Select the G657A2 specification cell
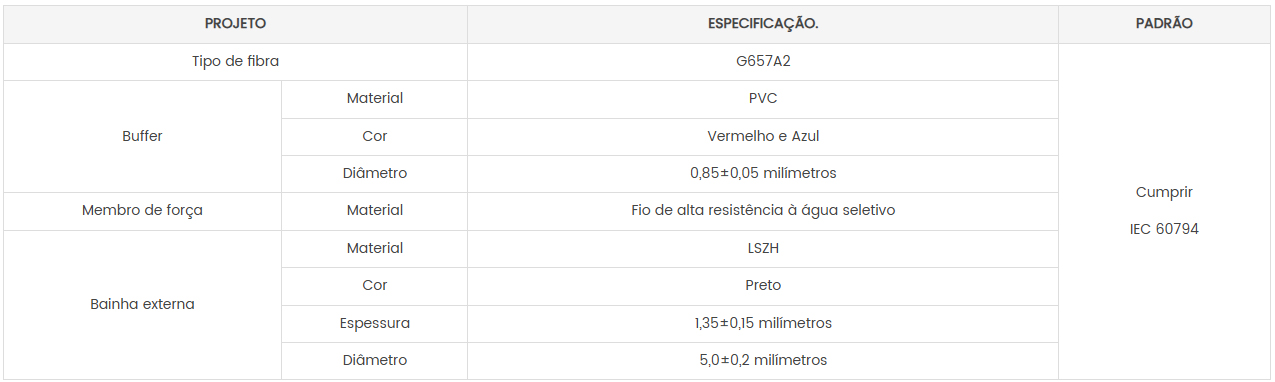The image size is (1275, 382). (x=763, y=62)
